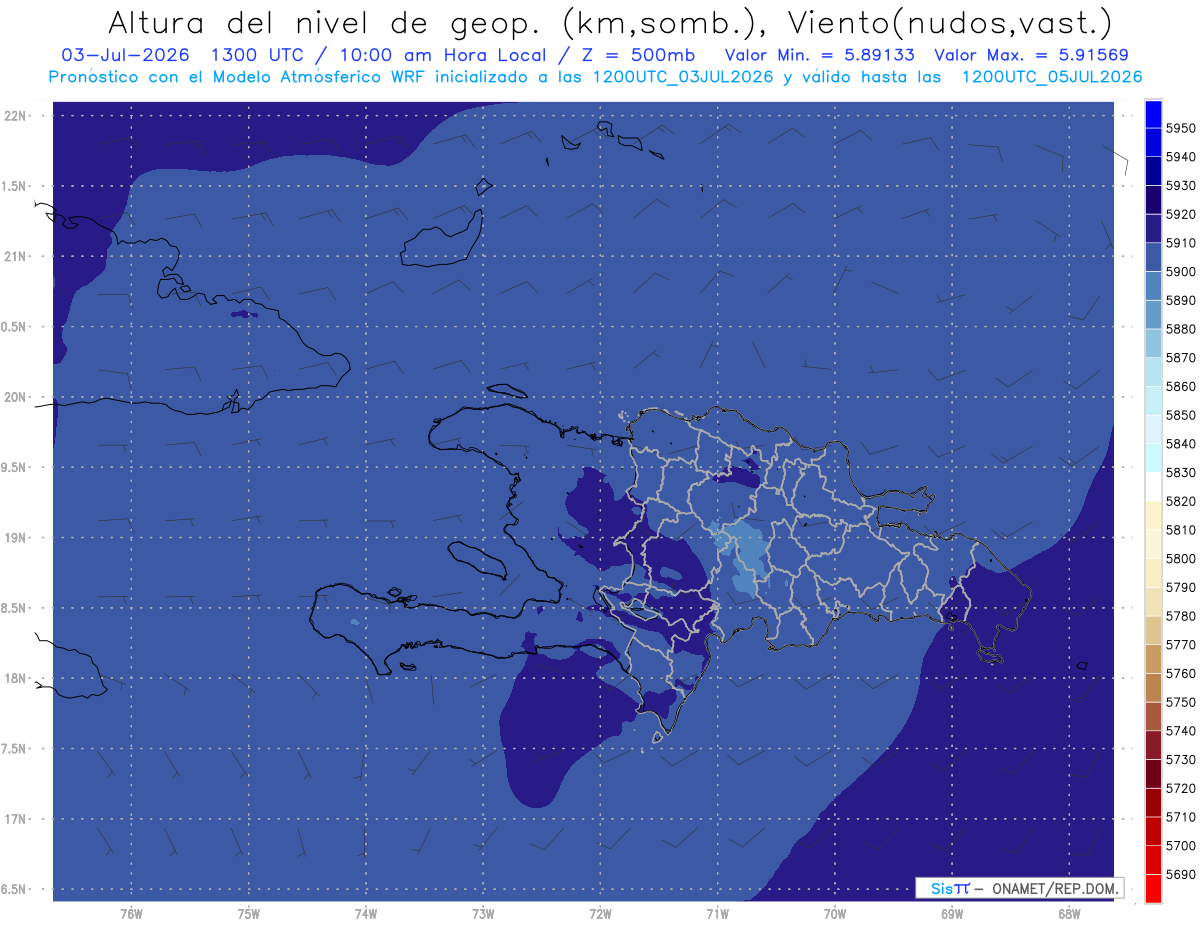Click the valid-until time '1200UTC_05JUL2026'
Viewport: 1200px width, 927px height.
click(x=1051, y=77)
